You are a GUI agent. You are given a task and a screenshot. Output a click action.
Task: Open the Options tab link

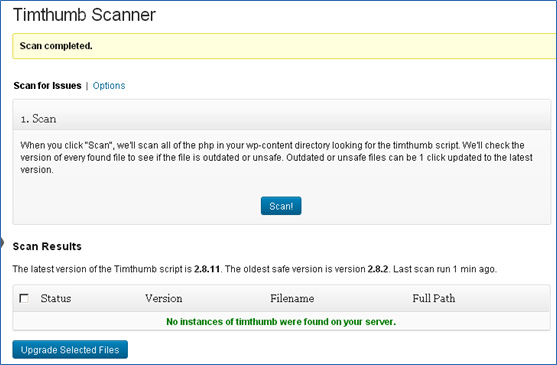pos(109,86)
